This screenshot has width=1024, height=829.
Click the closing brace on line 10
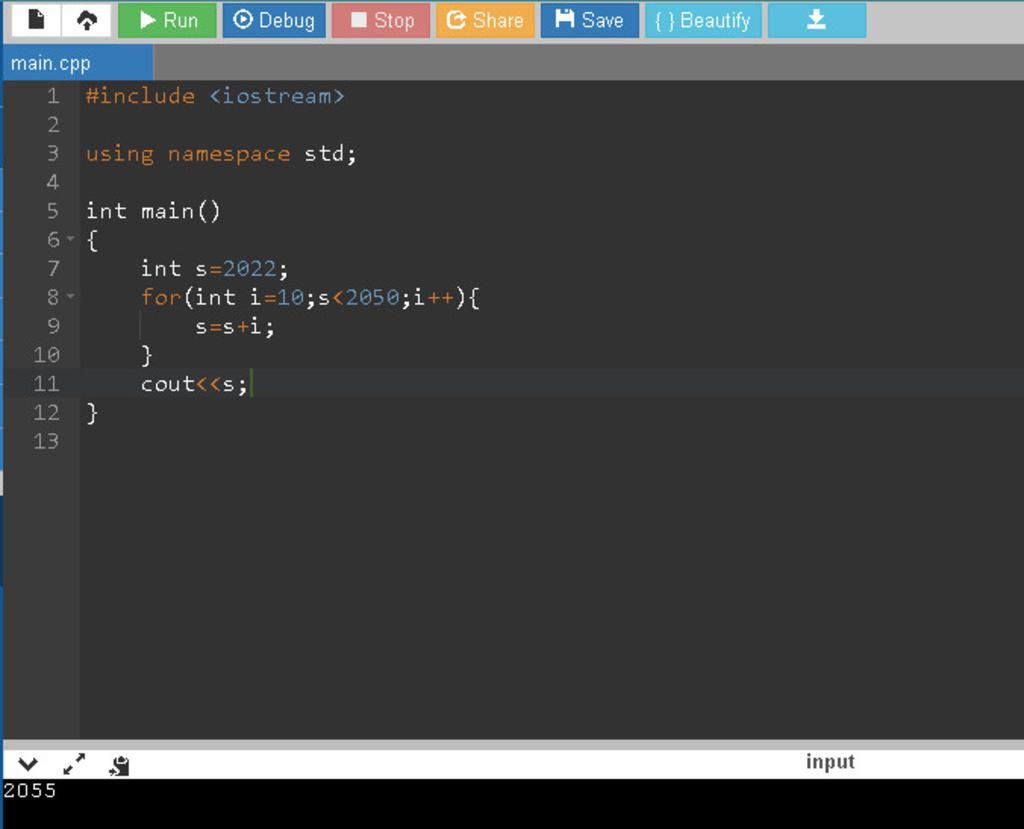pos(147,355)
